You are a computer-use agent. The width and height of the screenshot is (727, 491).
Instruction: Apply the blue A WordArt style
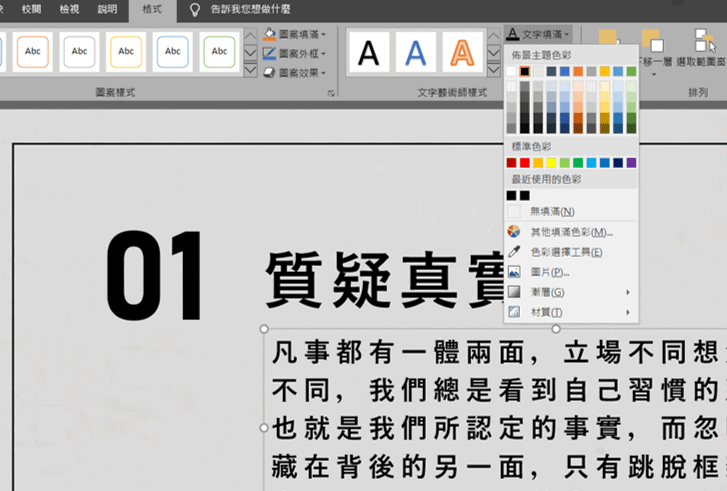coord(416,52)
